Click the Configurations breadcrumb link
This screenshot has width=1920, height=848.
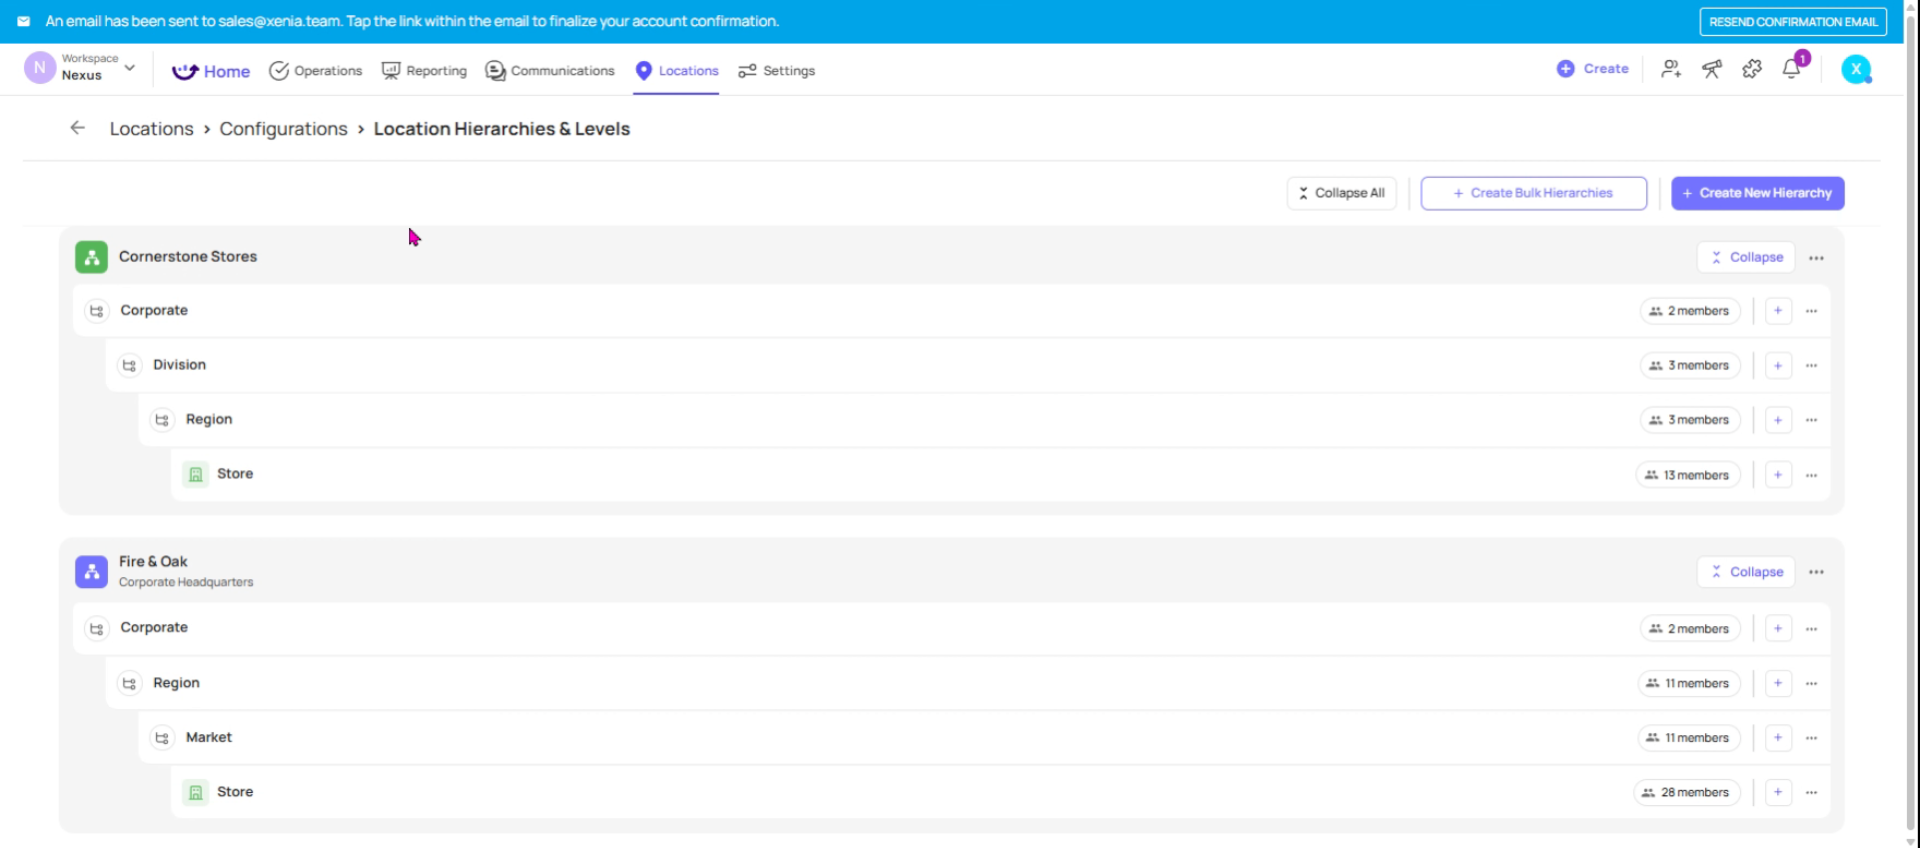[x=283, y=129]
